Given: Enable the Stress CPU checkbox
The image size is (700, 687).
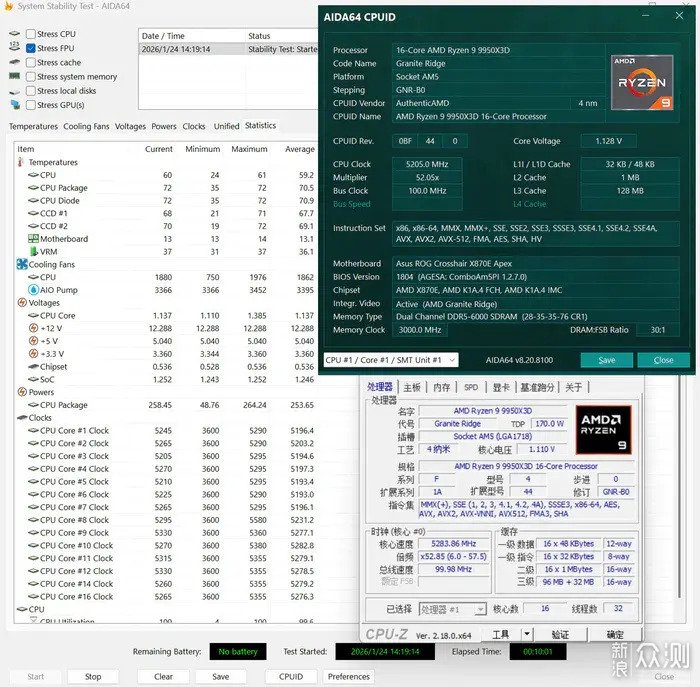Looking at the screenshot, I should pos(31,34).
